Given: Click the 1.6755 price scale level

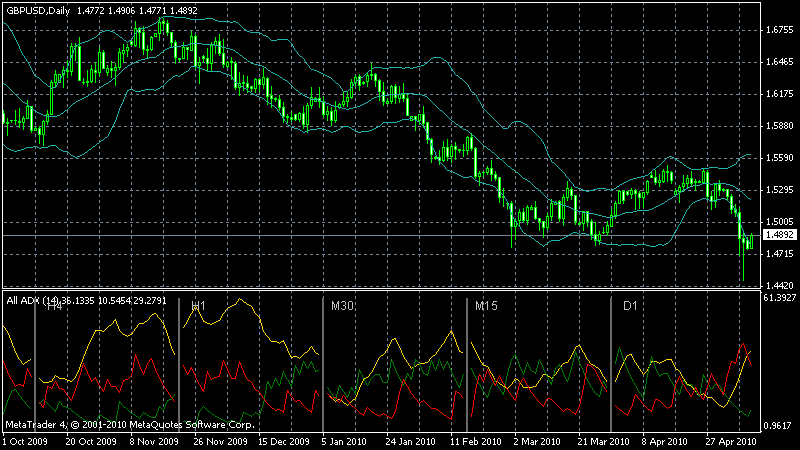Looking at the screenshot, I should tap(780, 30).
